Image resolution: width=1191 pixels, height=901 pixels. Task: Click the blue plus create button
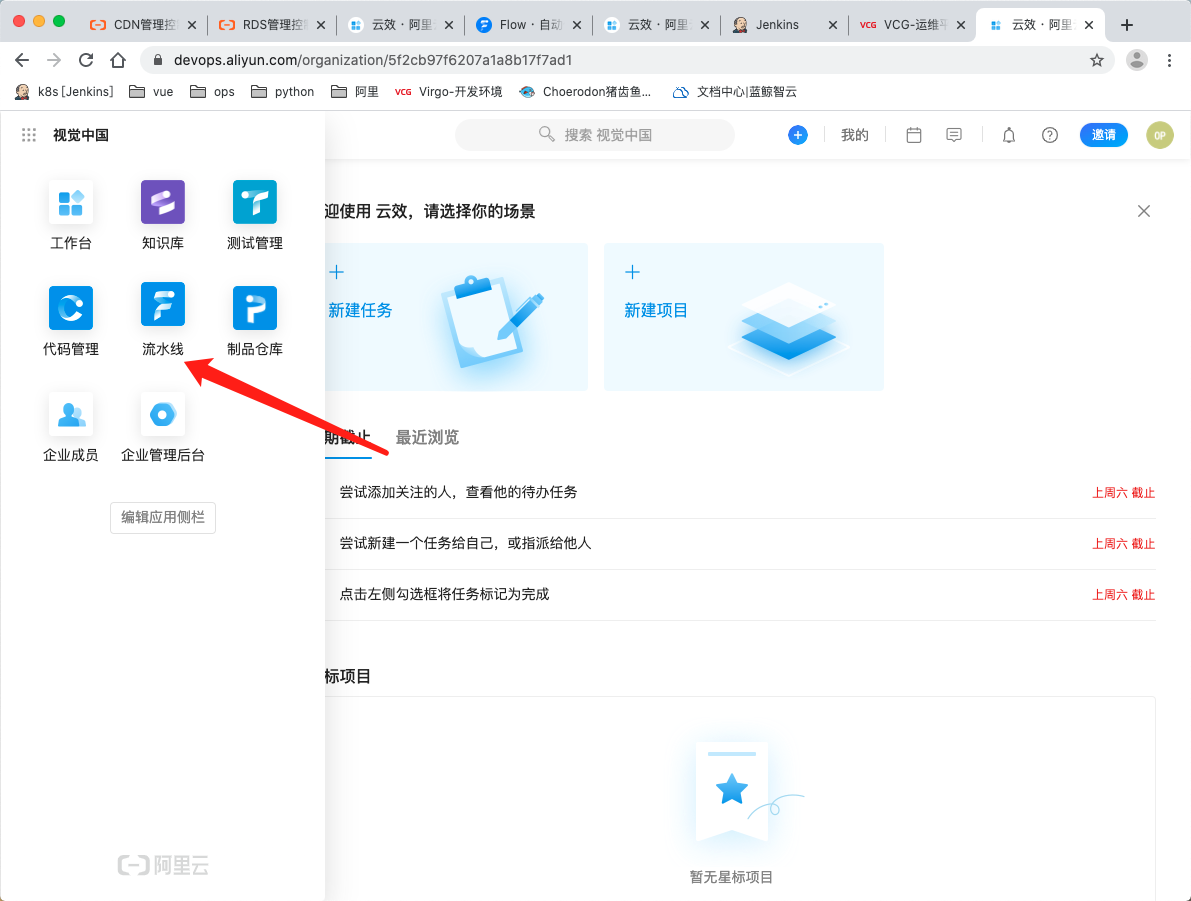click(x=798, y=135)
